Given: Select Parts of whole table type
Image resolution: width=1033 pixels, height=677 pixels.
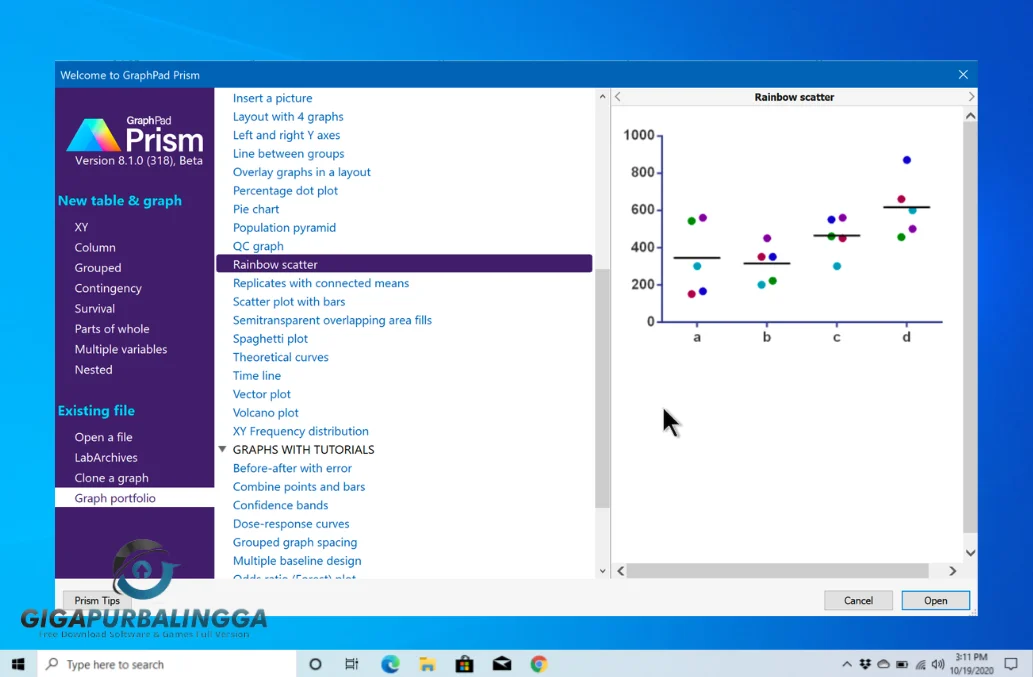Looking at the screenshot, I should [x=112, y=329].
